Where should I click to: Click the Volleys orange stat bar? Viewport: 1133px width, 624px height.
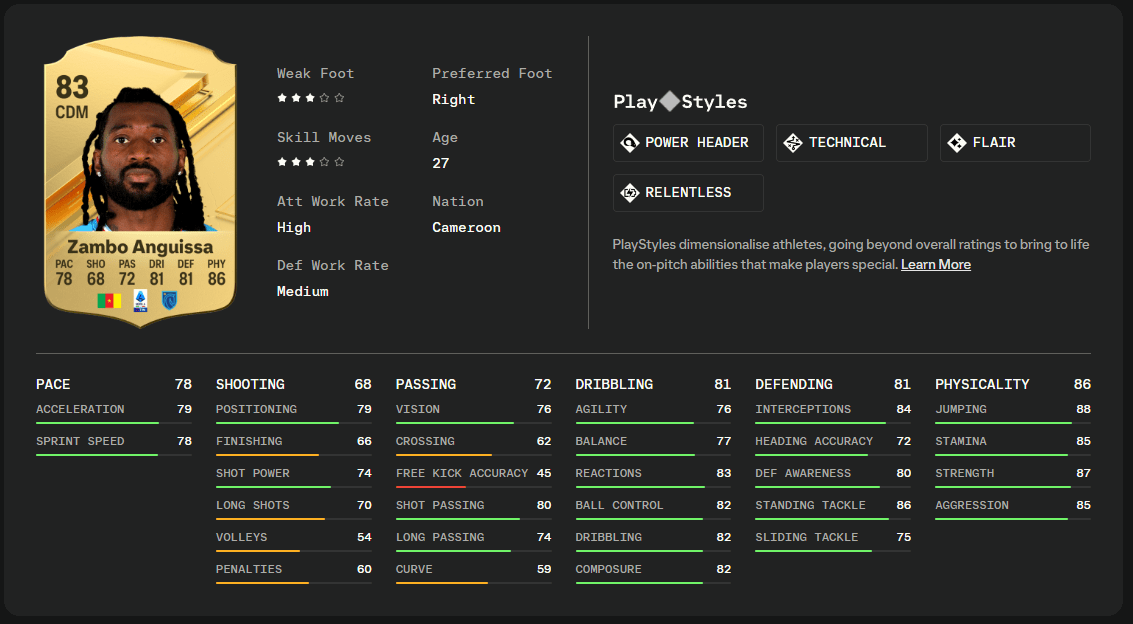point(293,551)
